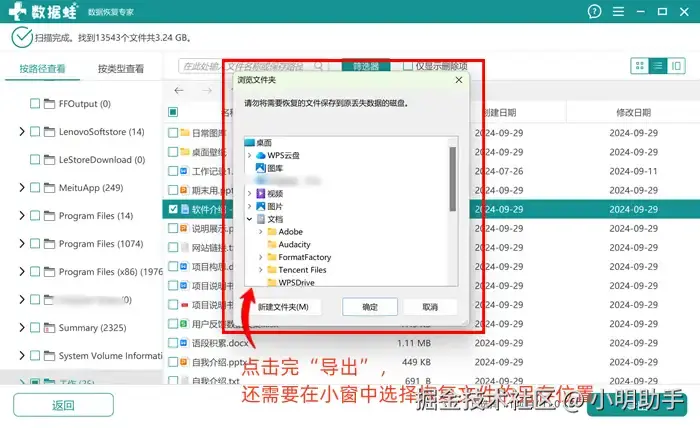Expand the Program Files (14) node
700x428 pixels.
pos(21,216)
